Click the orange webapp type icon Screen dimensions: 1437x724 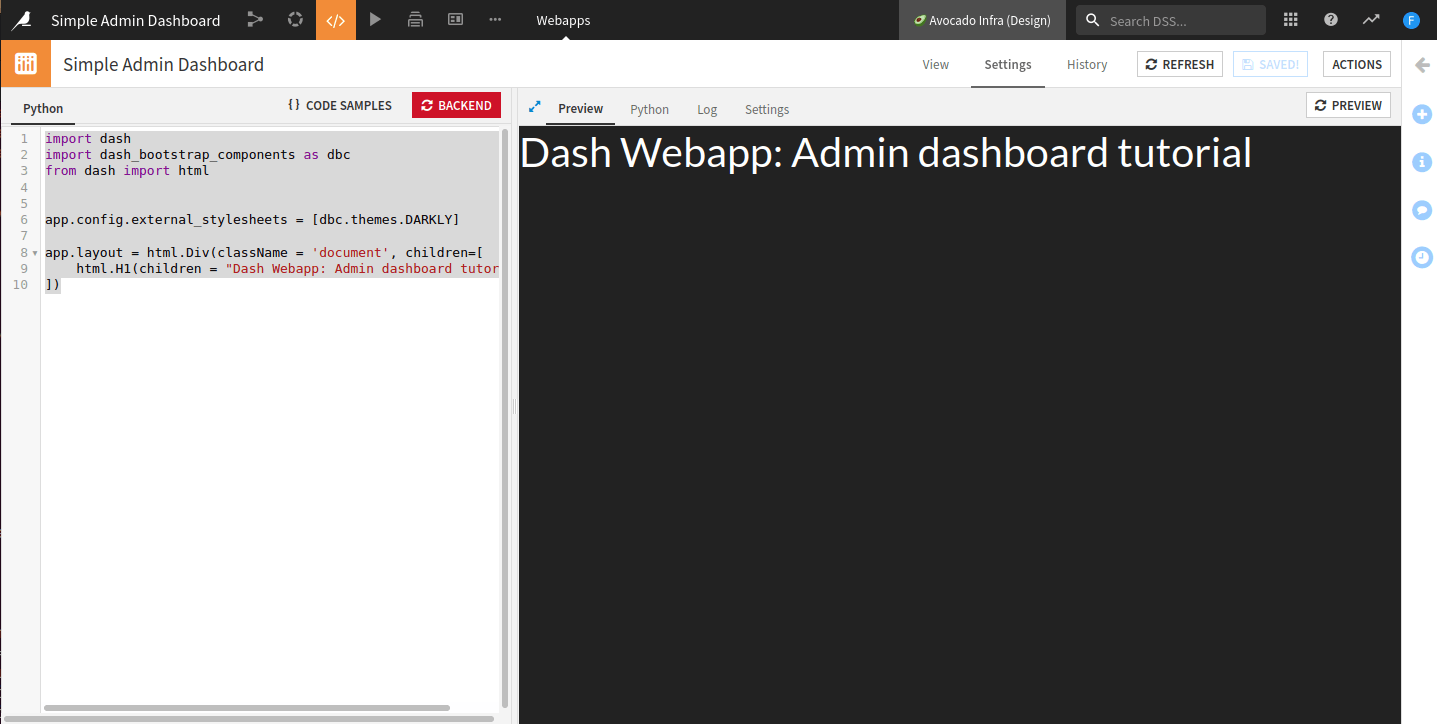[x=26, y=64]
